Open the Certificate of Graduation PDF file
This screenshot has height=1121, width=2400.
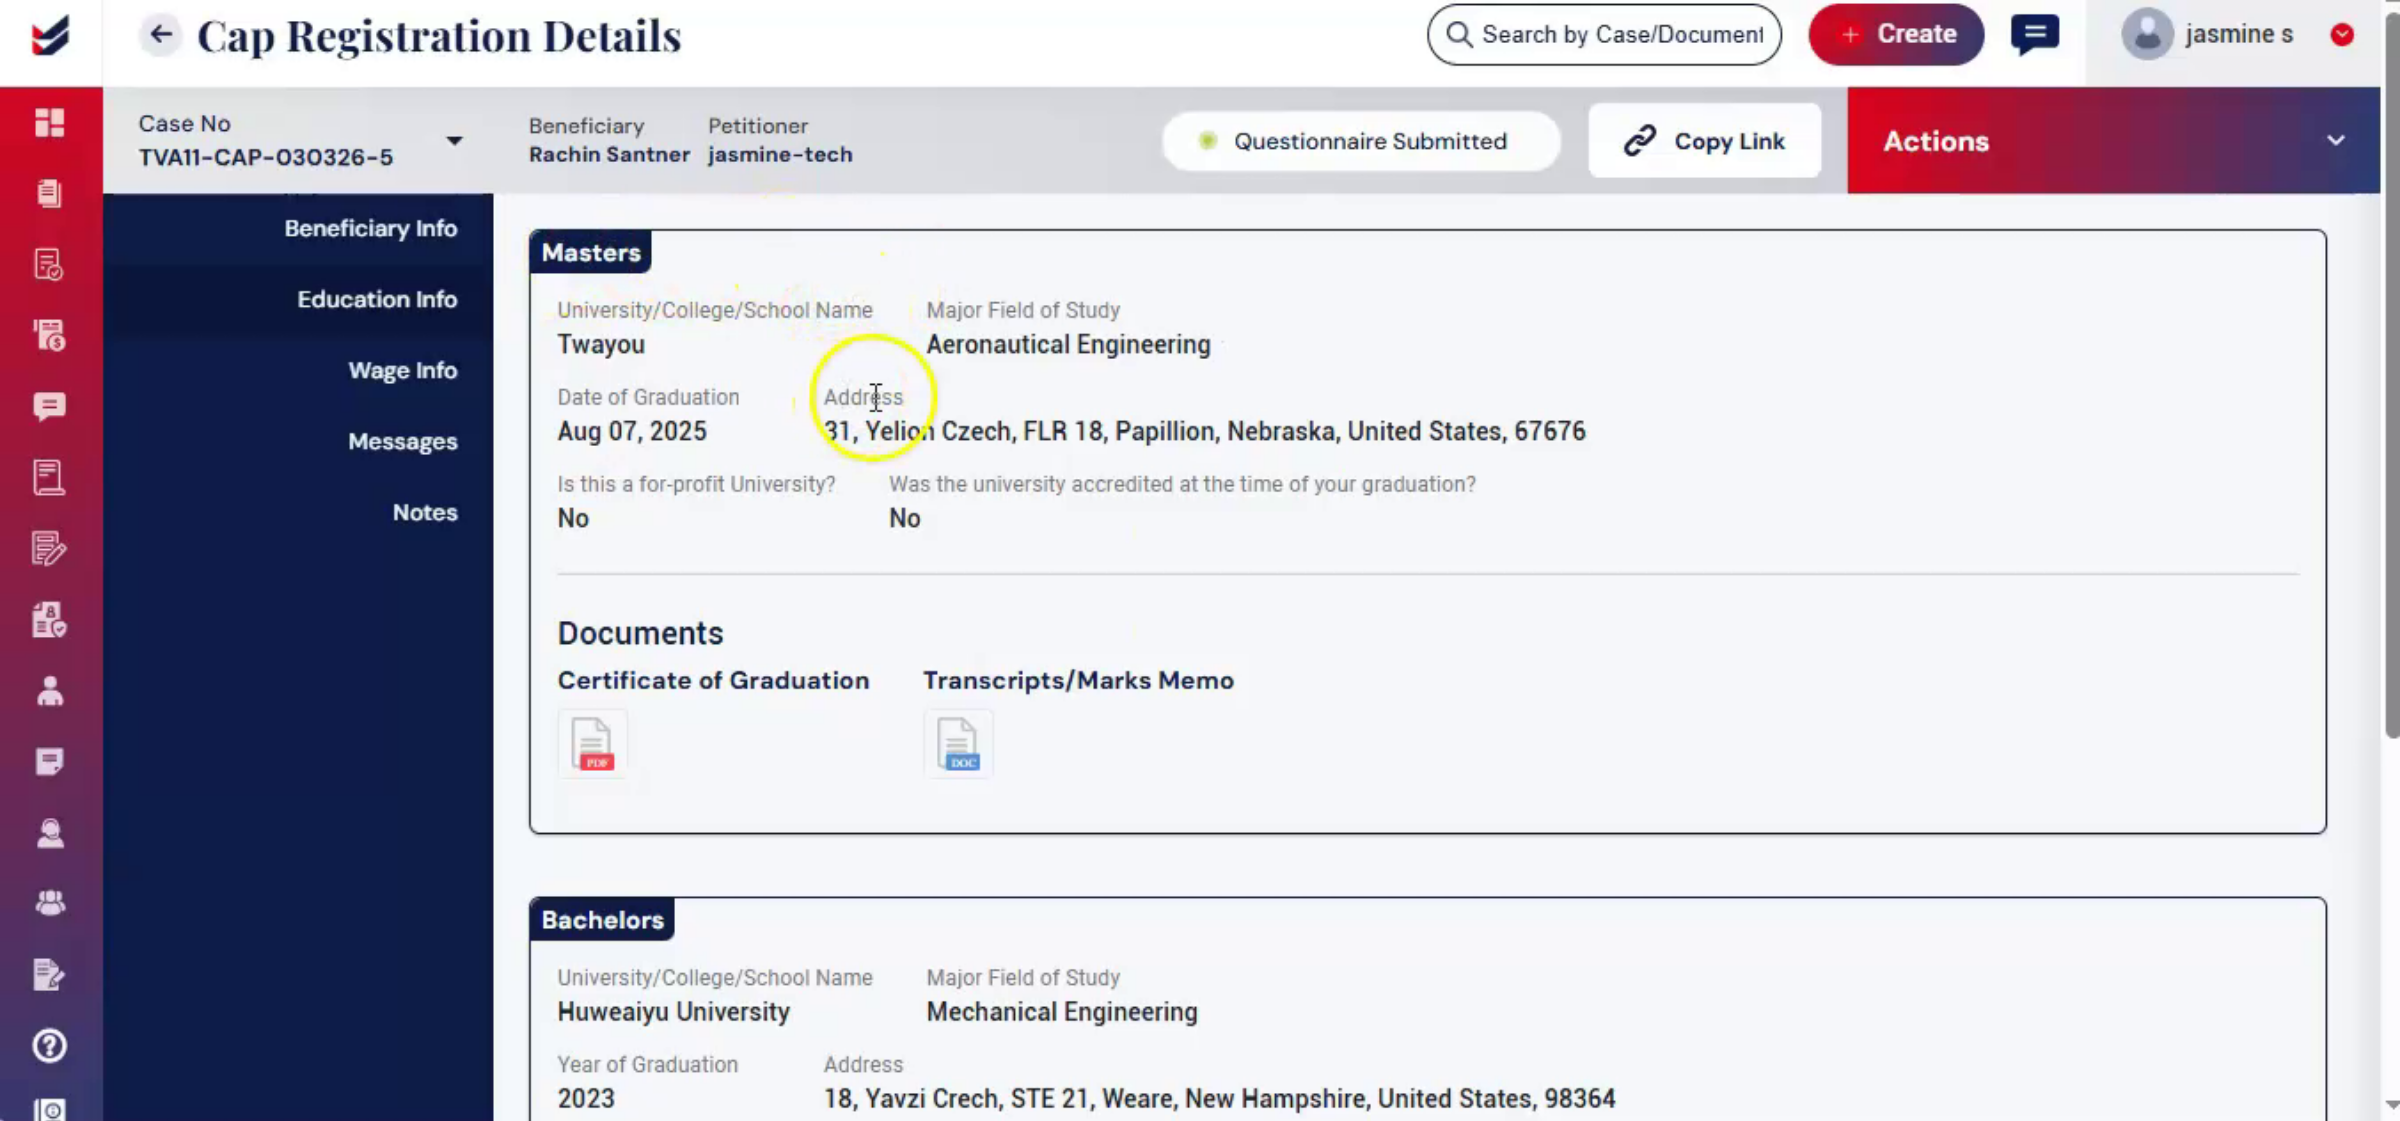pos(592,744)
